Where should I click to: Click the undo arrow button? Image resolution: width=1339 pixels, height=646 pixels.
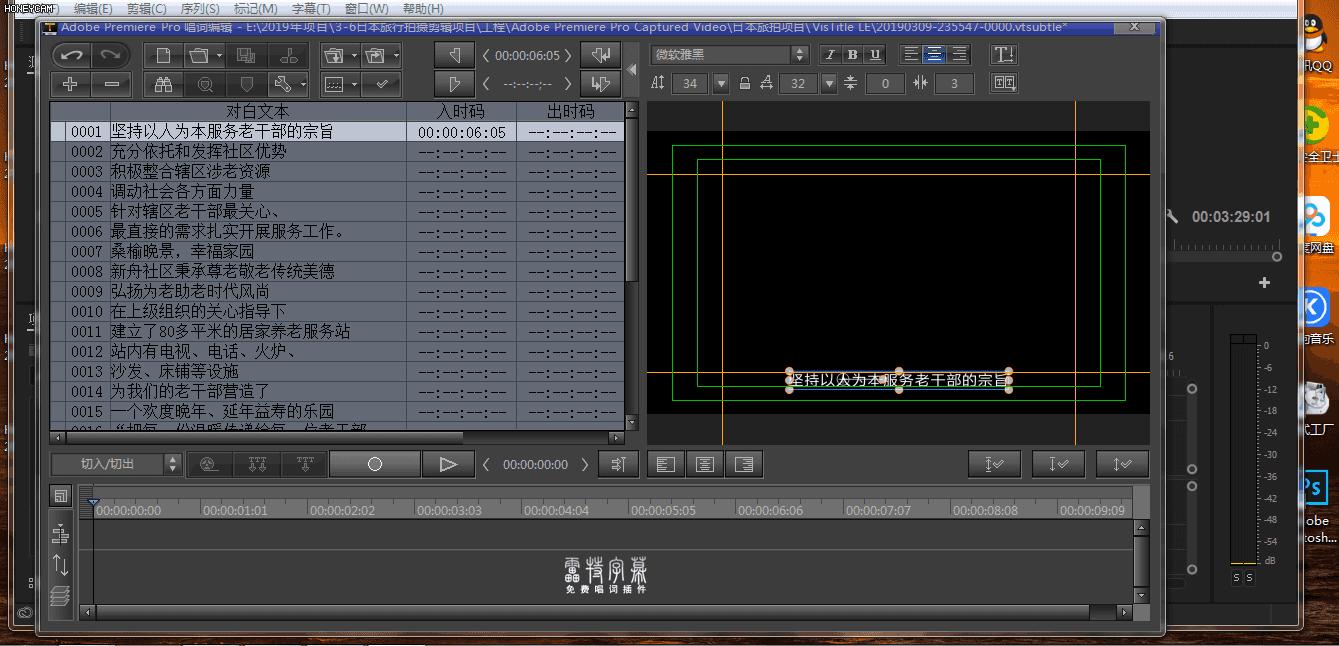(x=70, y=55)
